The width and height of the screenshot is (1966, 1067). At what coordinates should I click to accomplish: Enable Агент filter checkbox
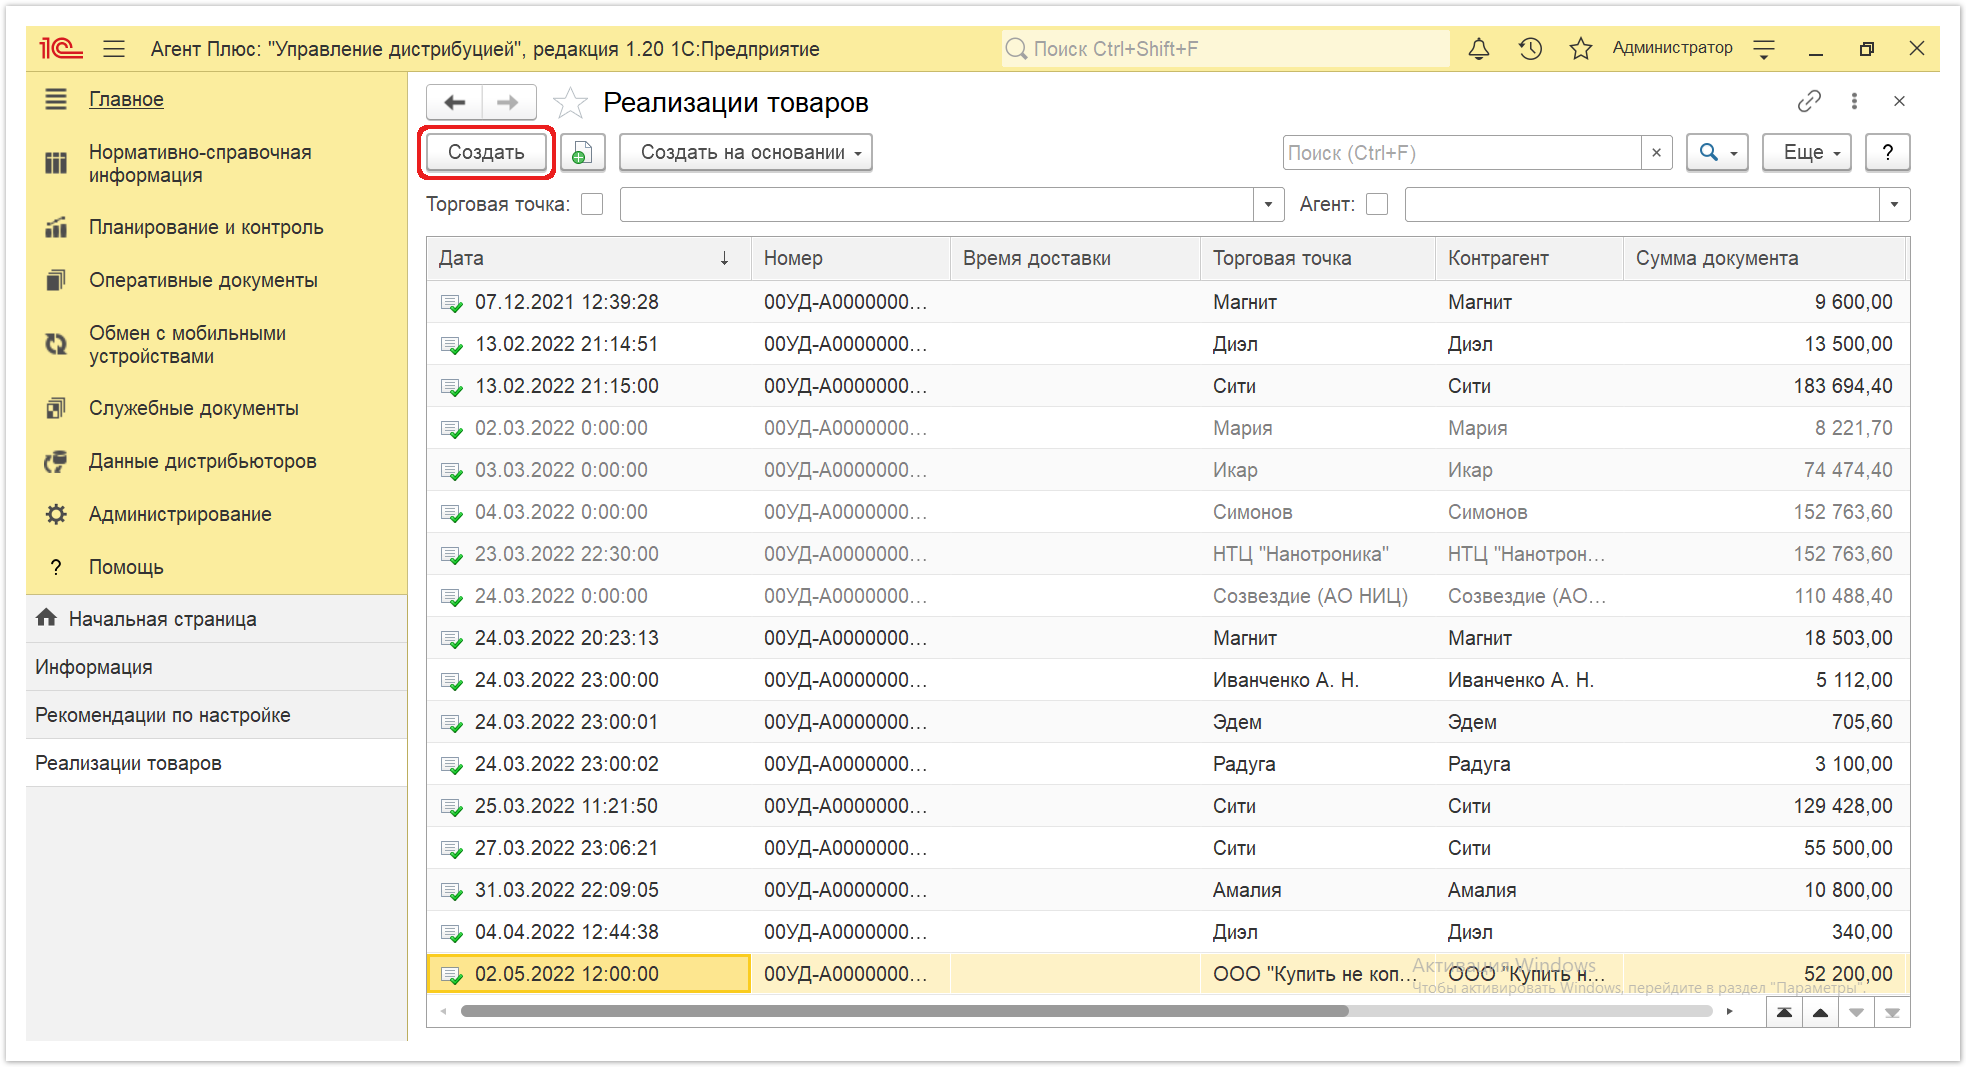pyautogui.click(x=1377, y=204)
